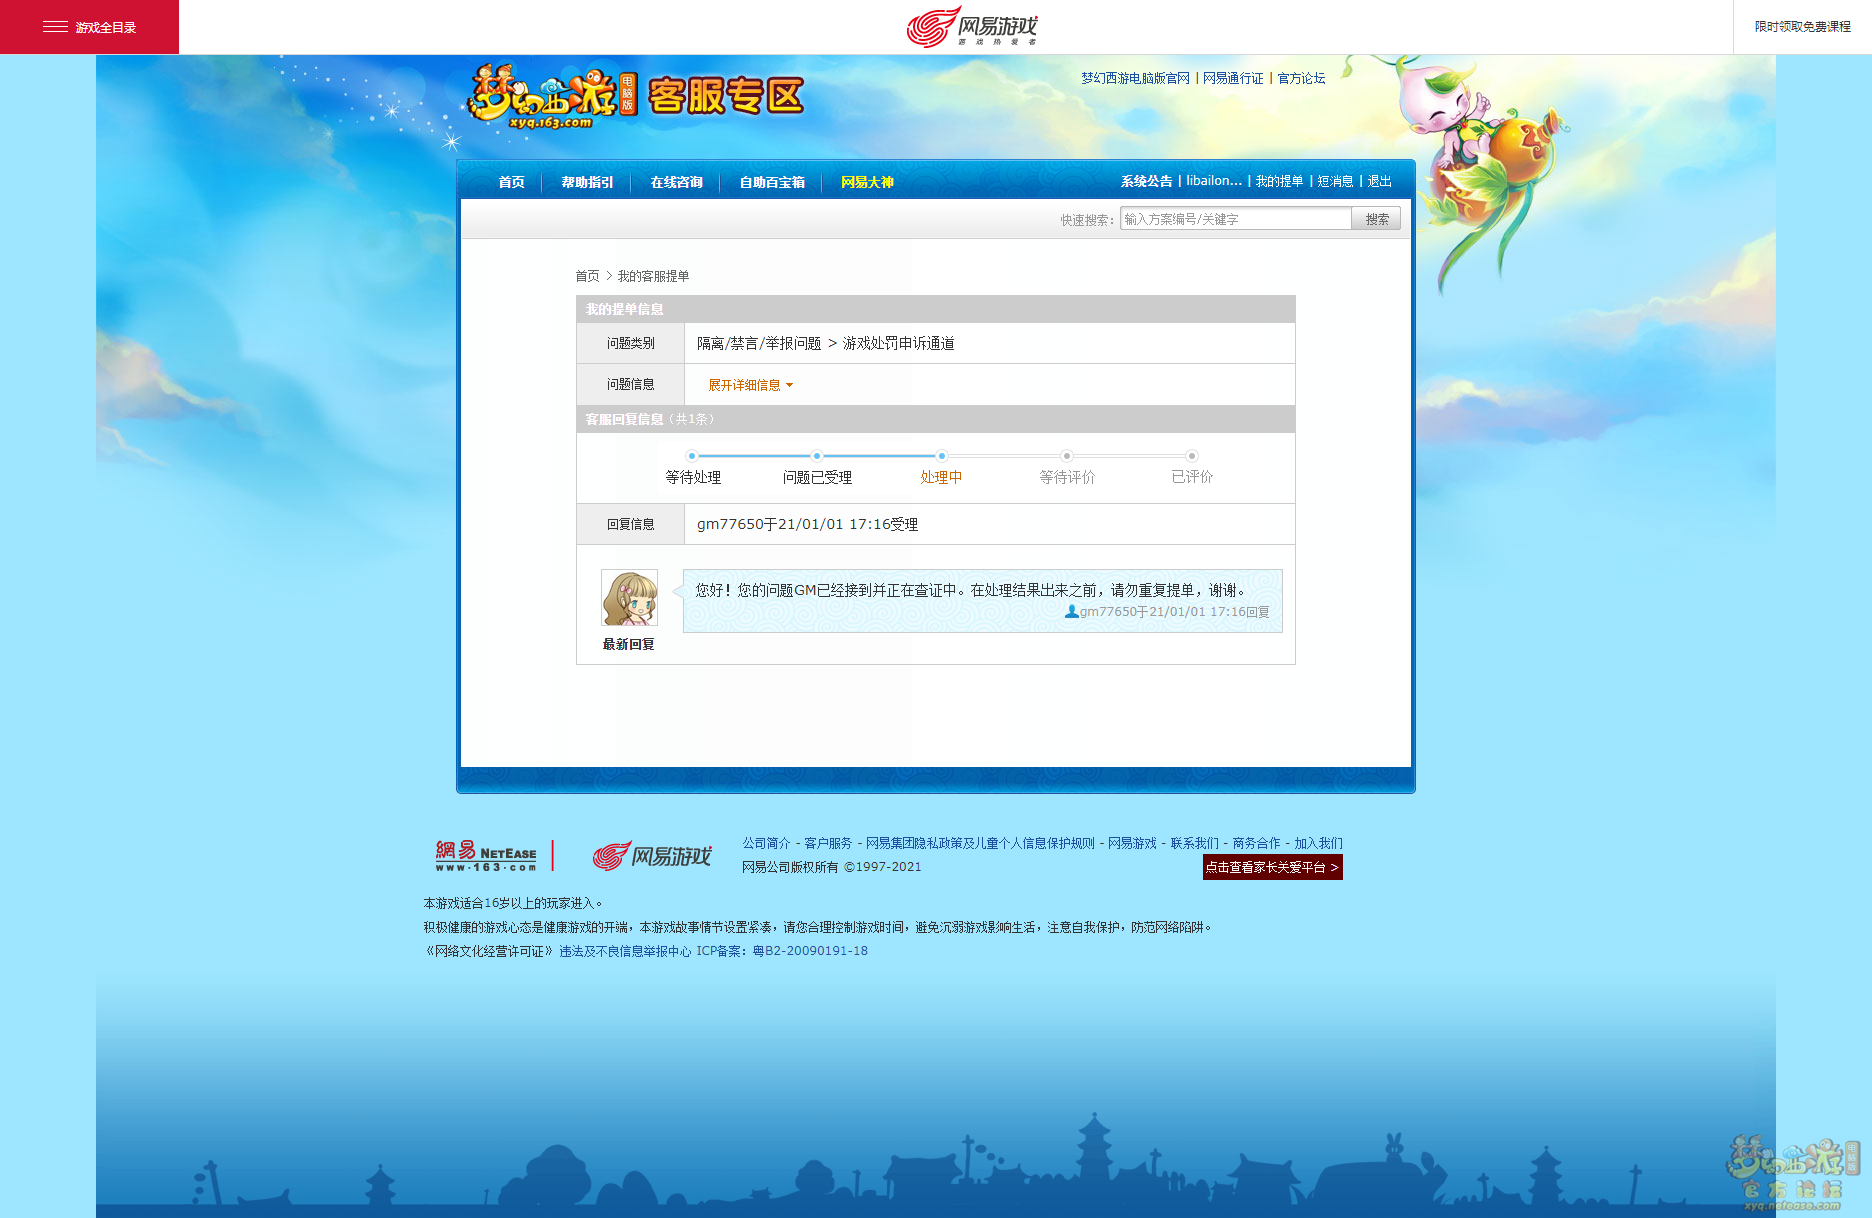The height and width of the screenshot is (1218, 1872).
Task: Open 短消息 messages link
Action: click(x=1335, y=181)
